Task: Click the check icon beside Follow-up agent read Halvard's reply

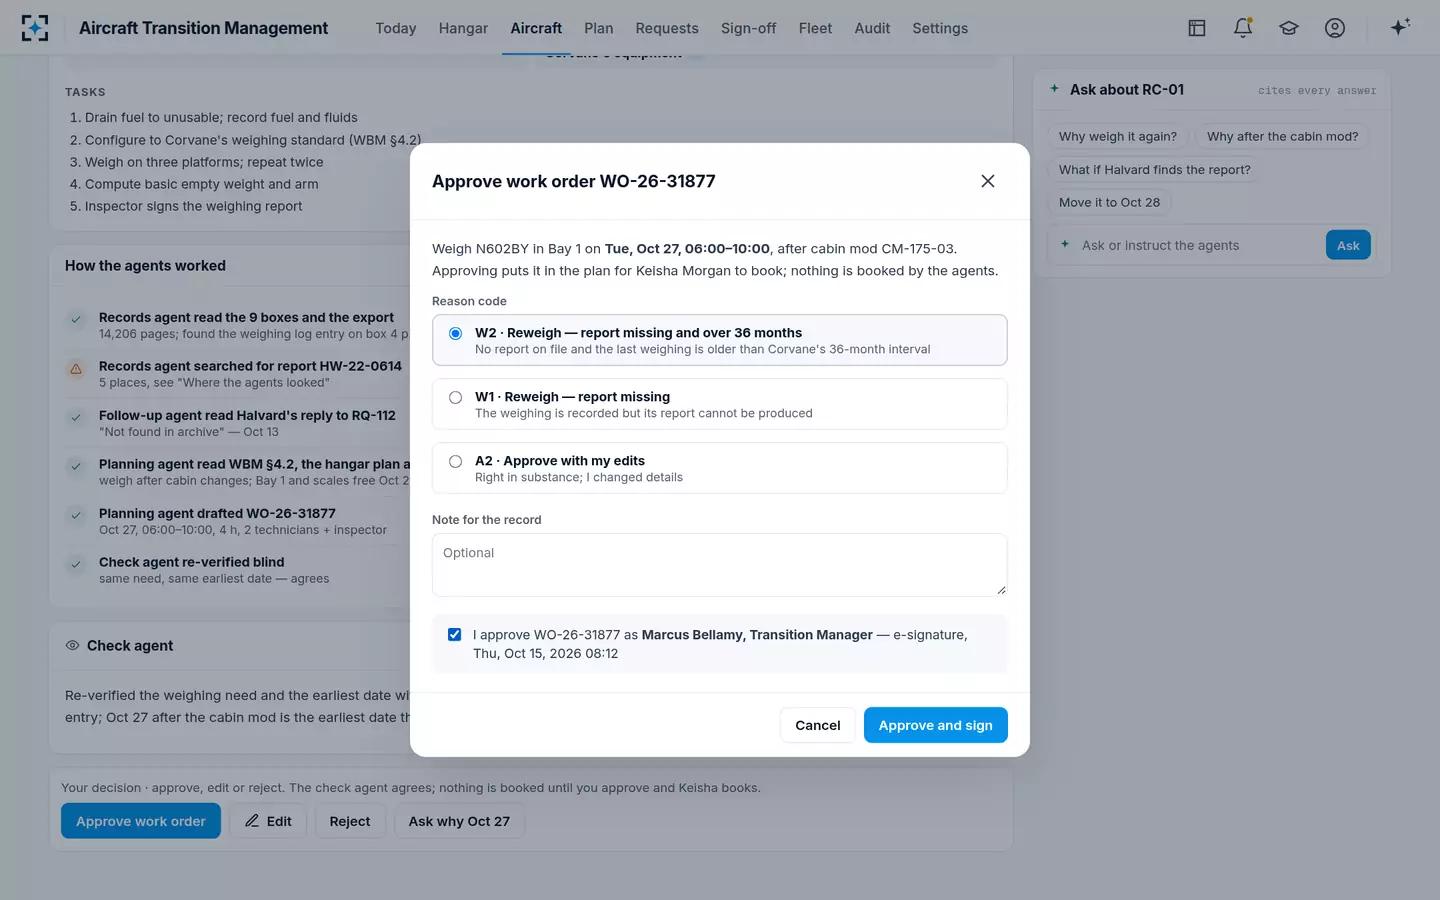Action: [76, 418]
